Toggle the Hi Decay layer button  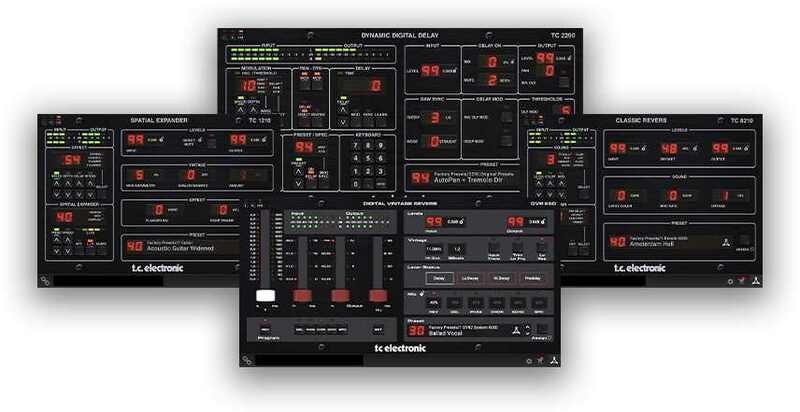[503, 277]
